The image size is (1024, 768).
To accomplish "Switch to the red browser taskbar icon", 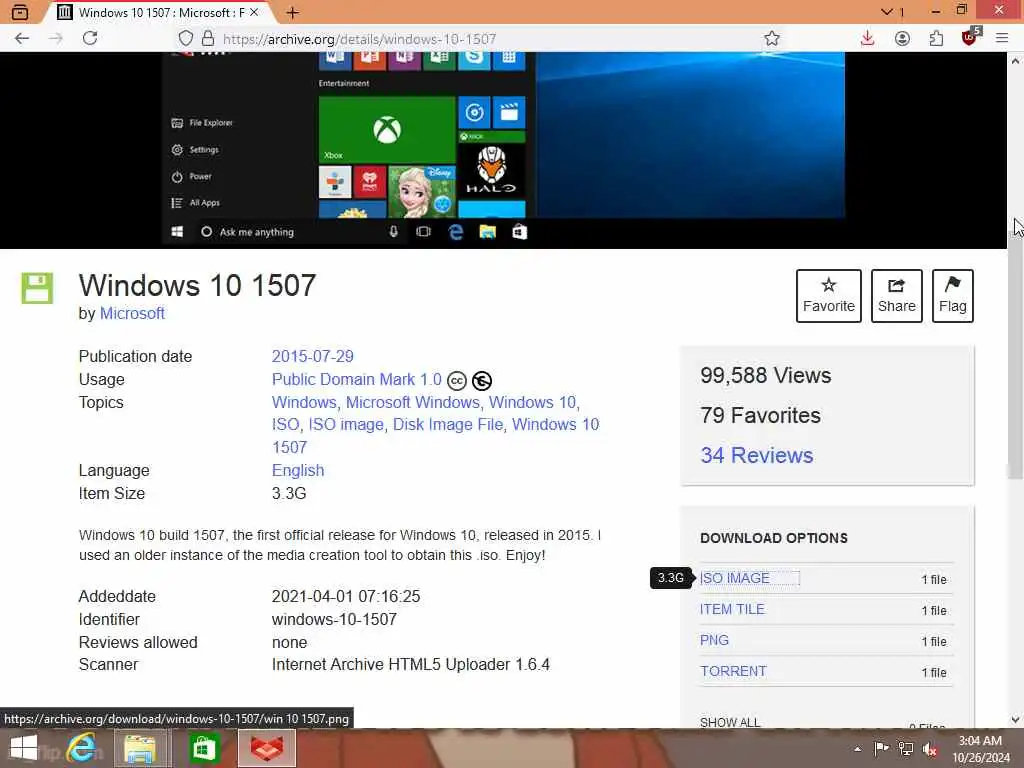I will click(267, 748).
